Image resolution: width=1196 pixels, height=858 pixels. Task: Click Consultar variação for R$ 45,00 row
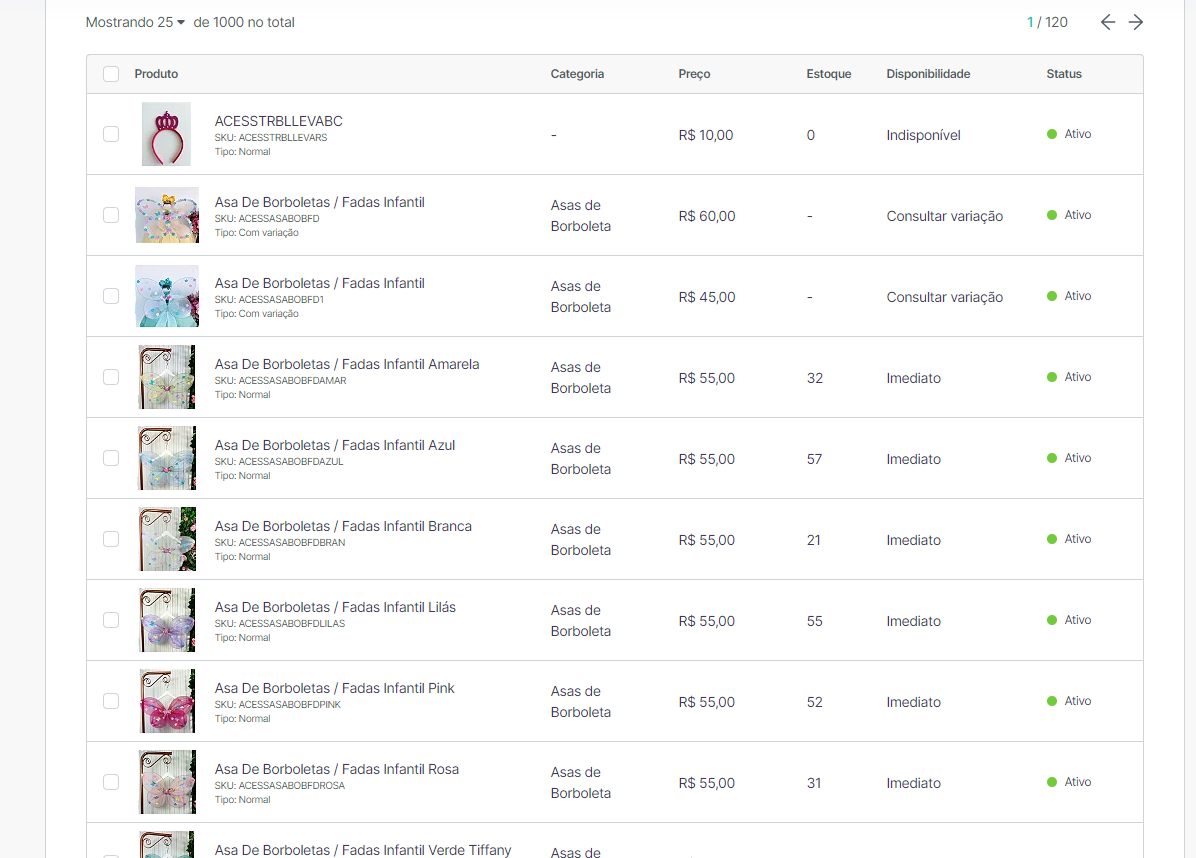point(944,297)
